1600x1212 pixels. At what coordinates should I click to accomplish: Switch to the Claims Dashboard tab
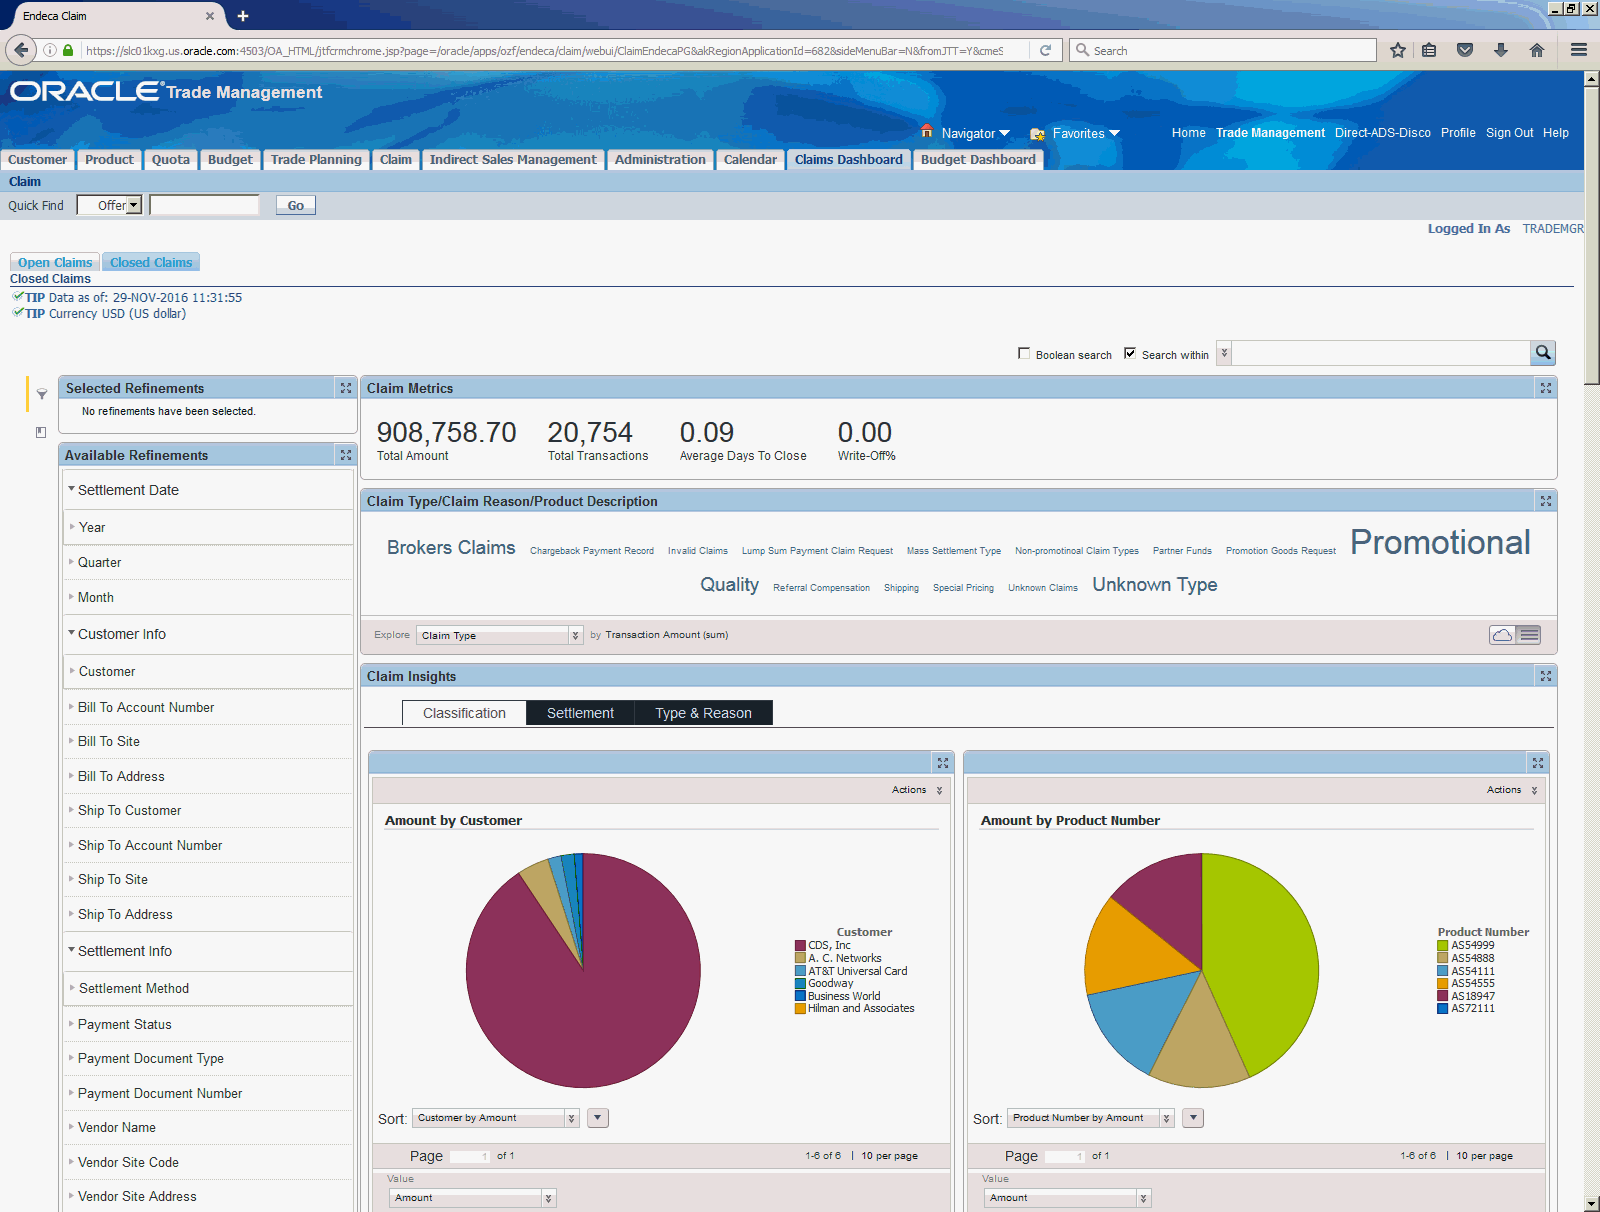848,159
